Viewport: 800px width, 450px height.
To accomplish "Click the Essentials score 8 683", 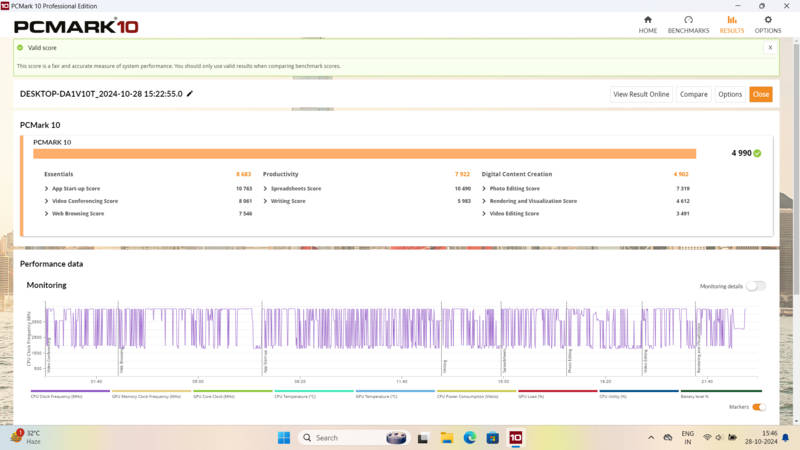I will [x=243, y=174].
